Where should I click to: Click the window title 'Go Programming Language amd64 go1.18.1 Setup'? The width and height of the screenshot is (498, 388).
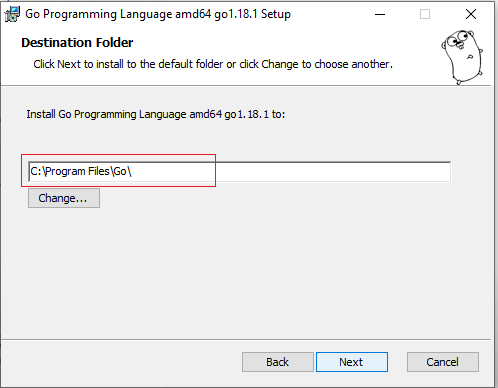(158, 14)
